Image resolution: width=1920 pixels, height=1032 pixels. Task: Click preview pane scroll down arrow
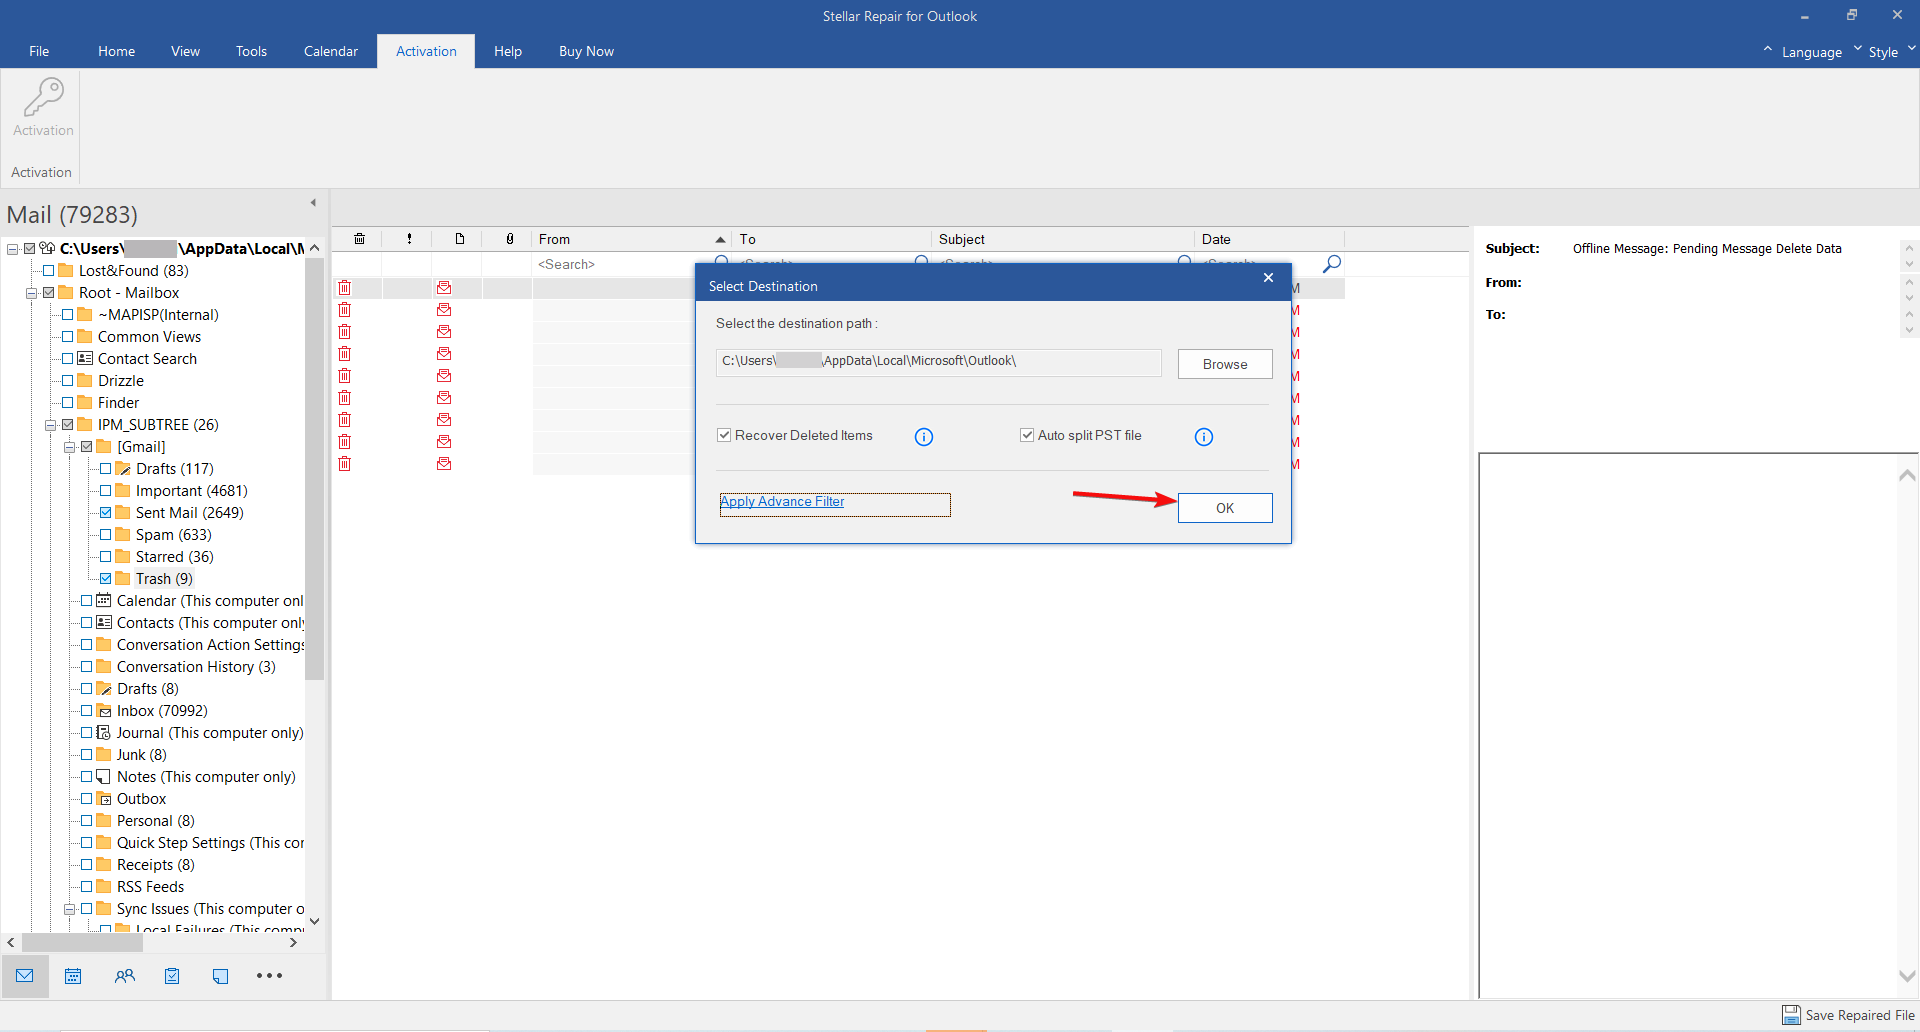tap(1907, 976)
